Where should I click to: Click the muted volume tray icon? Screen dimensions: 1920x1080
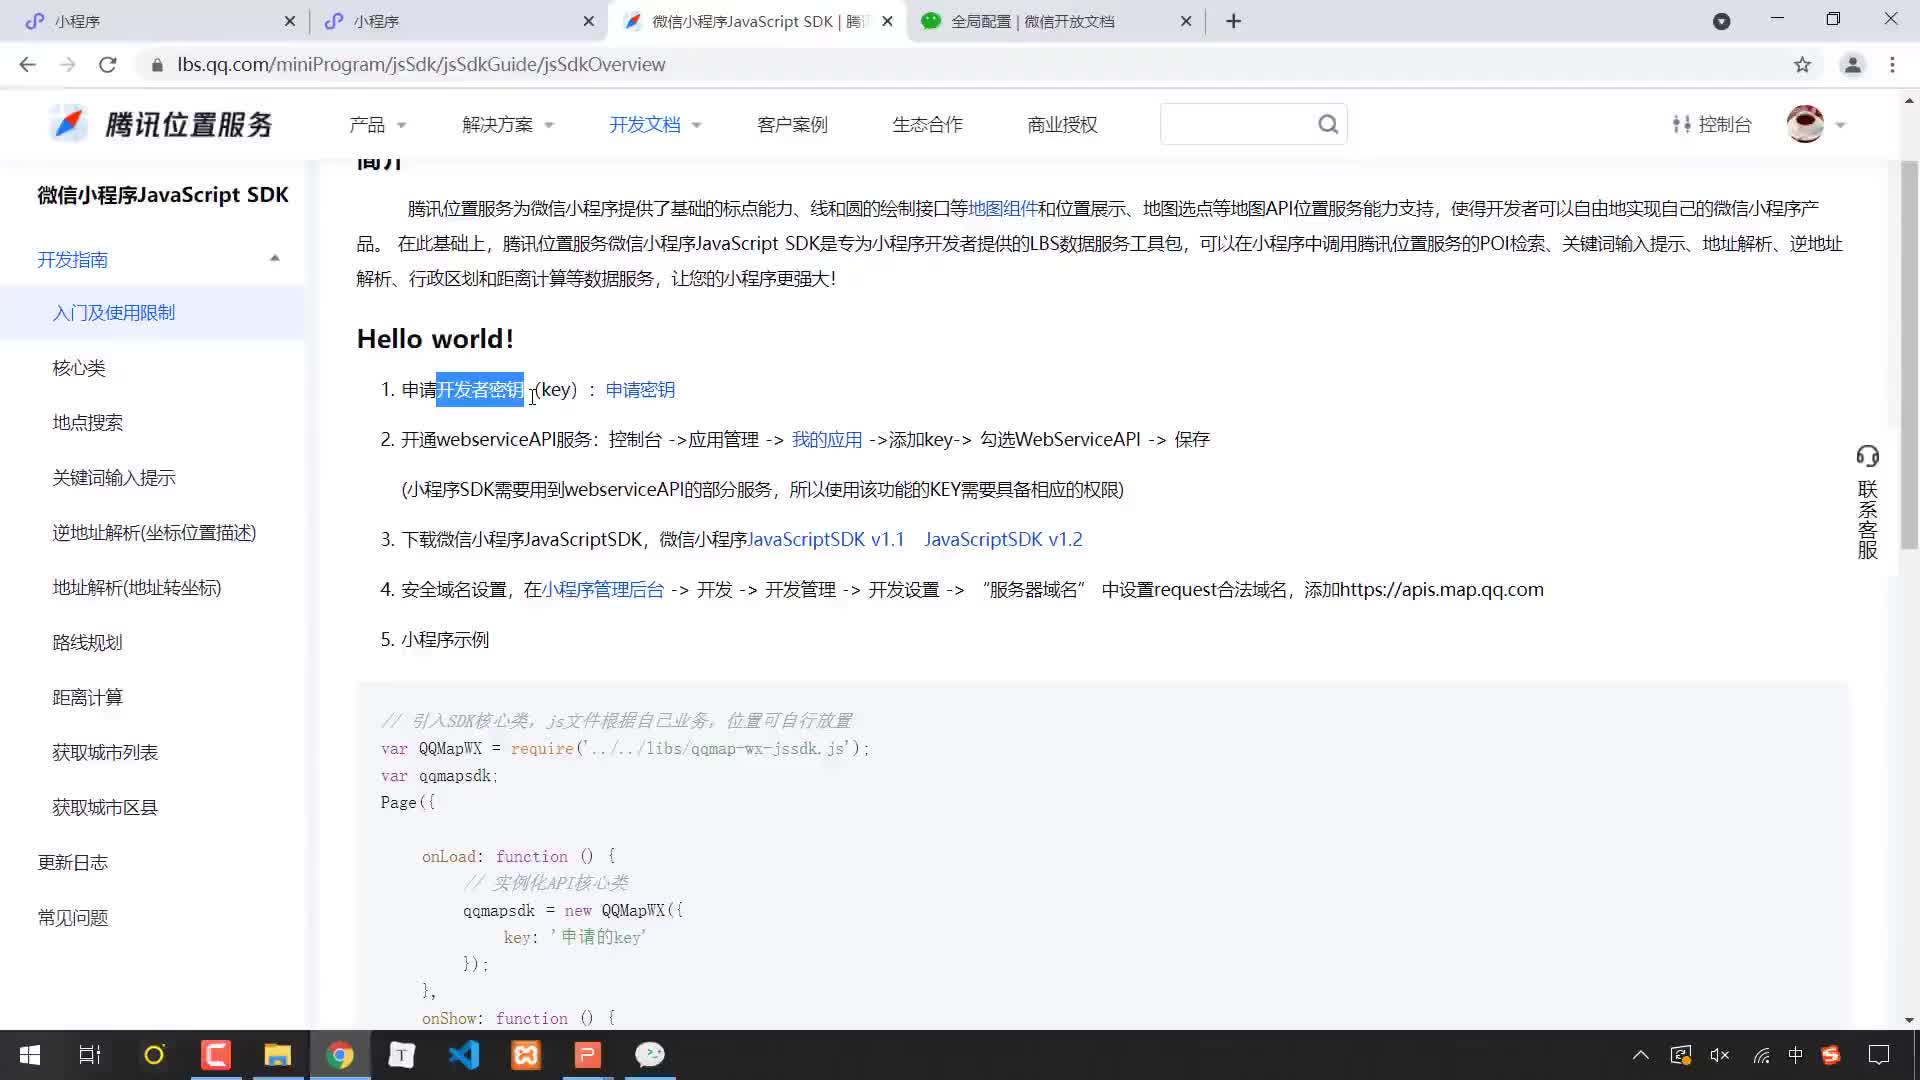(x=1720, y=1055)
